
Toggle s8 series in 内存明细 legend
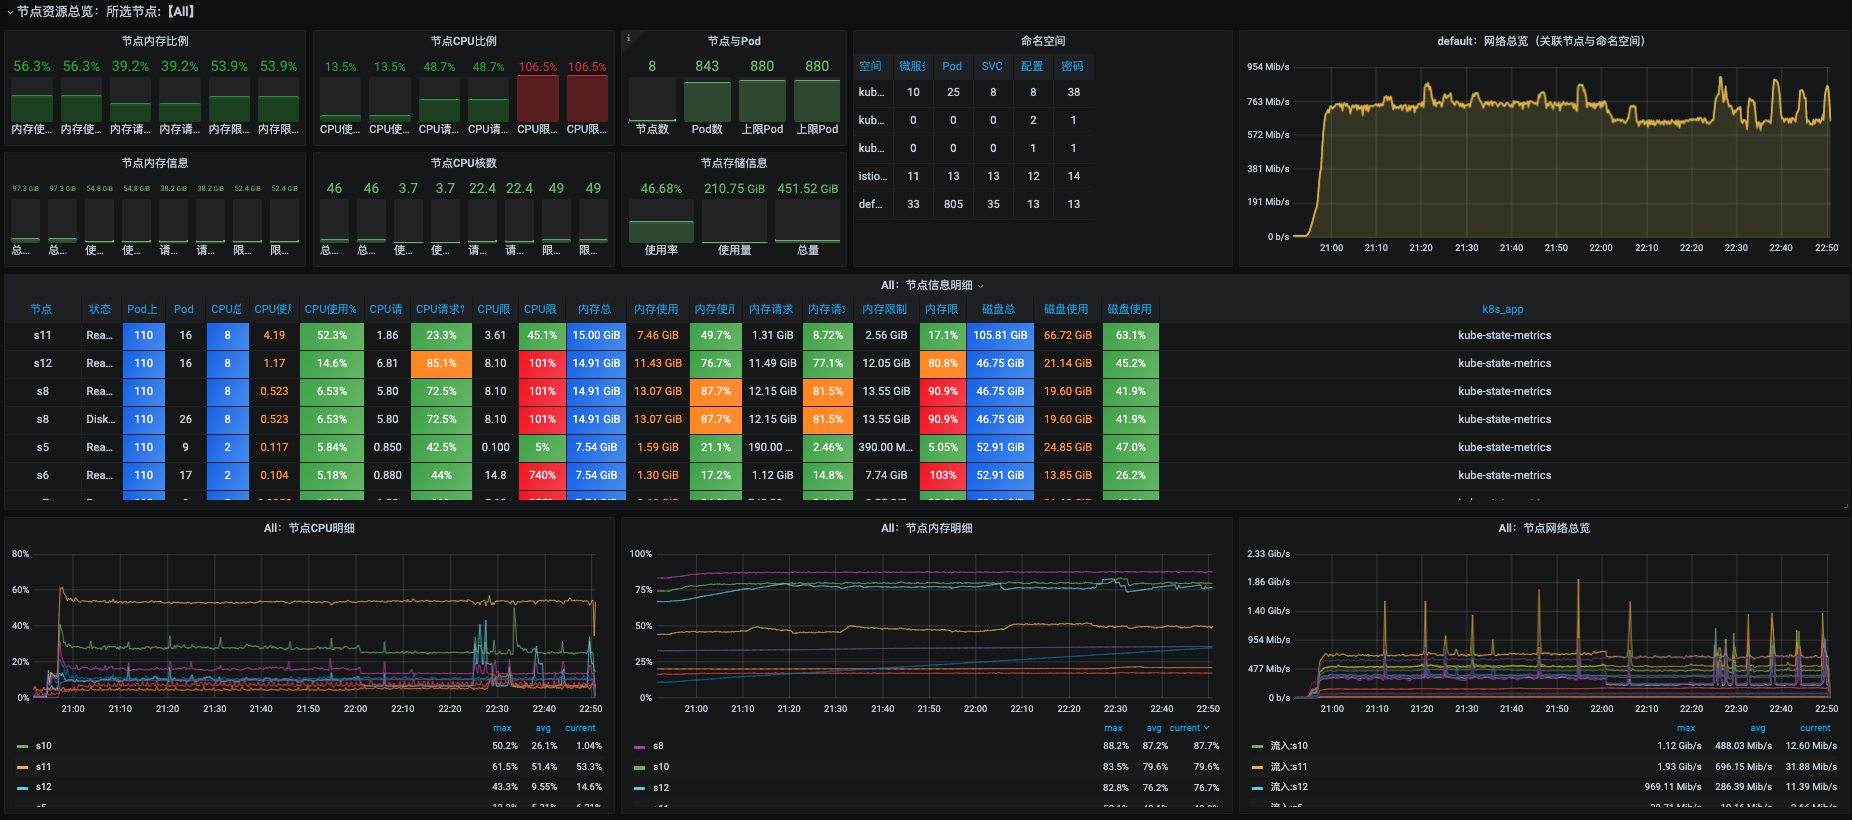tap(658, 746)
